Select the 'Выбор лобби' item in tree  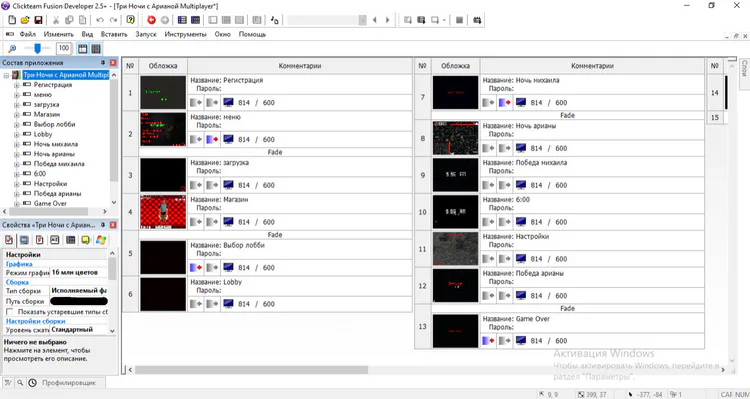click(x=55, y=124)
